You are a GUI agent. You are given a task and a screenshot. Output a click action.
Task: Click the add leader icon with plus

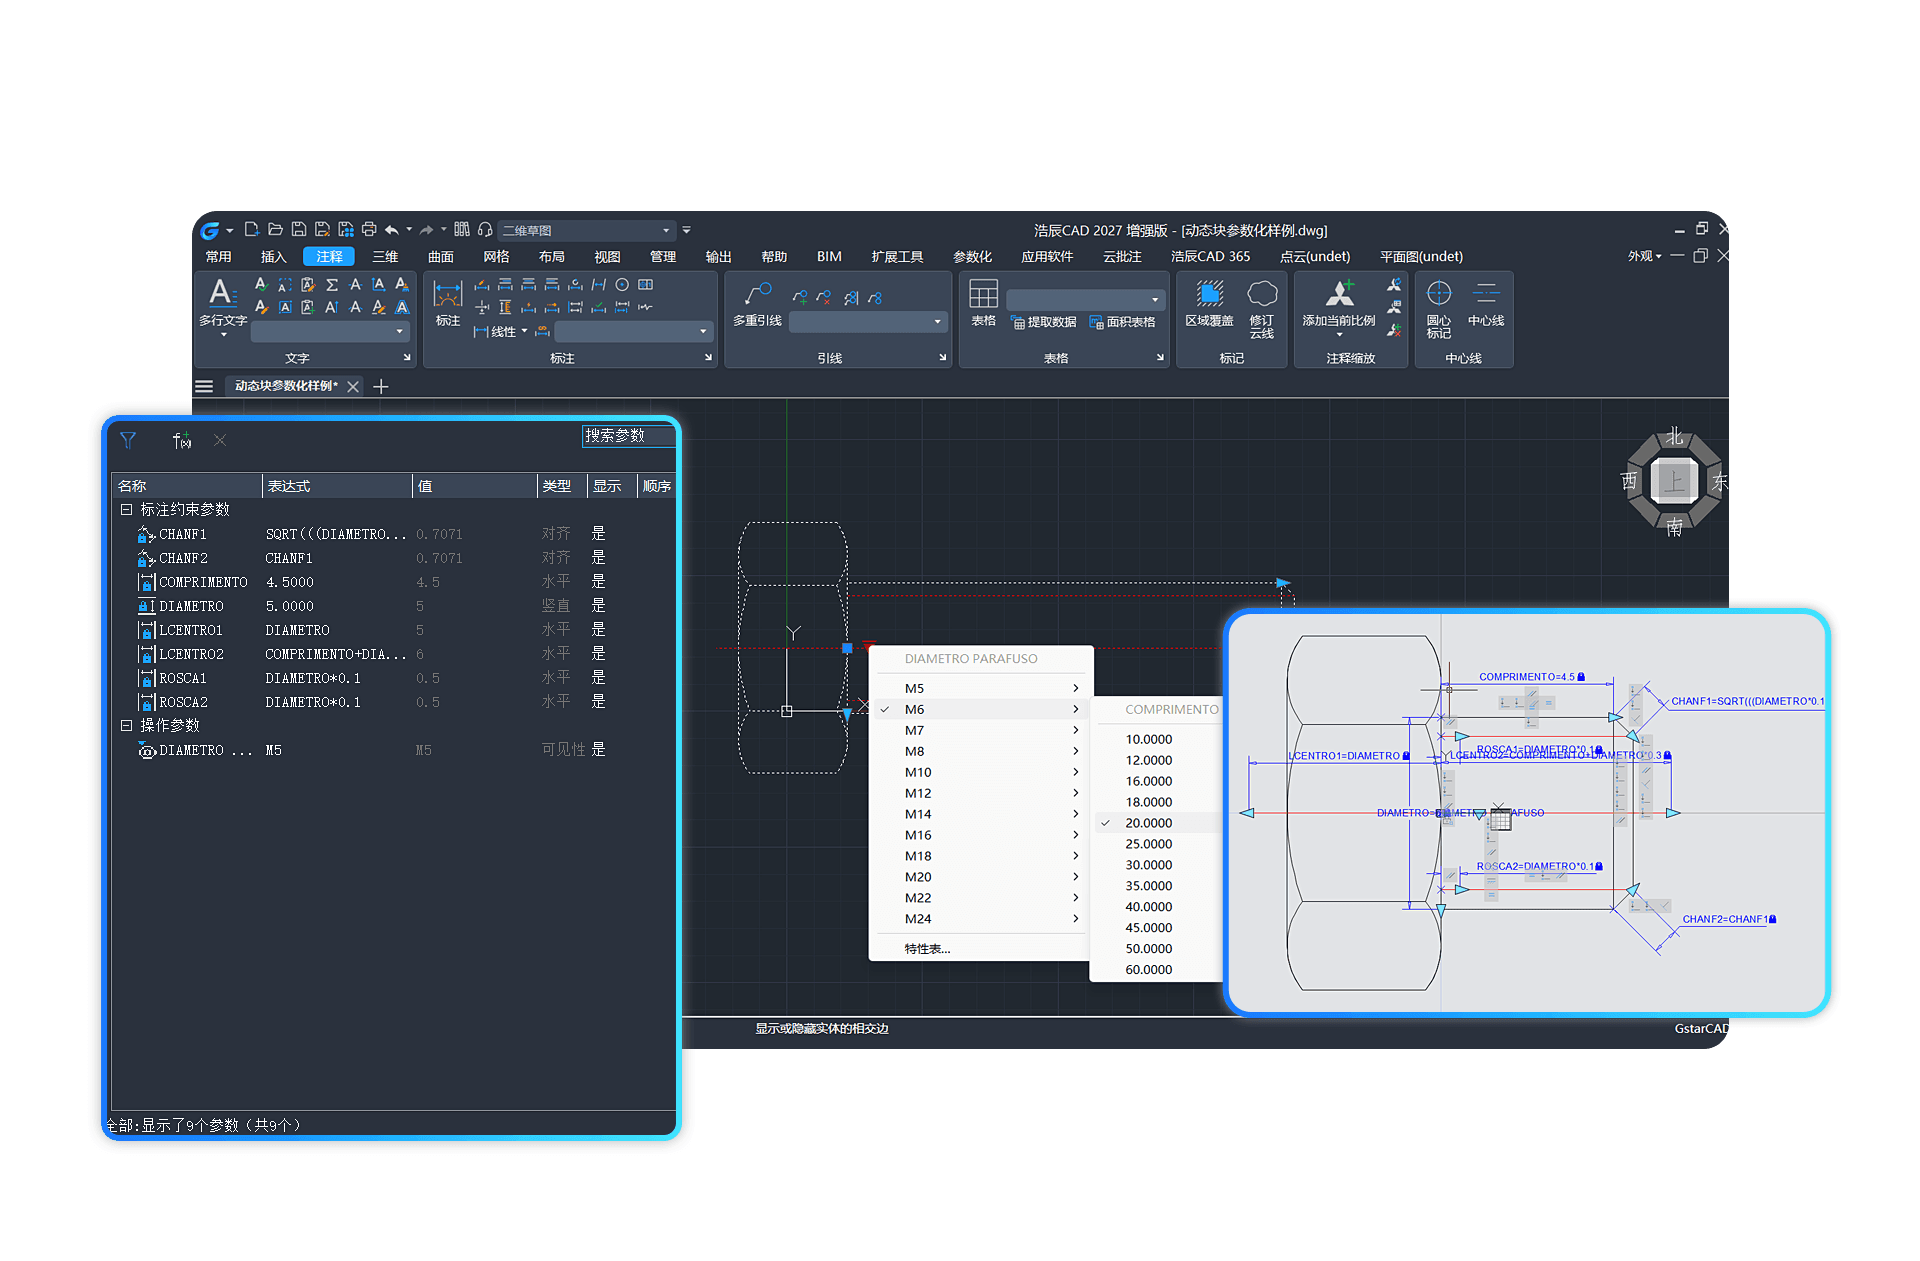800,297
